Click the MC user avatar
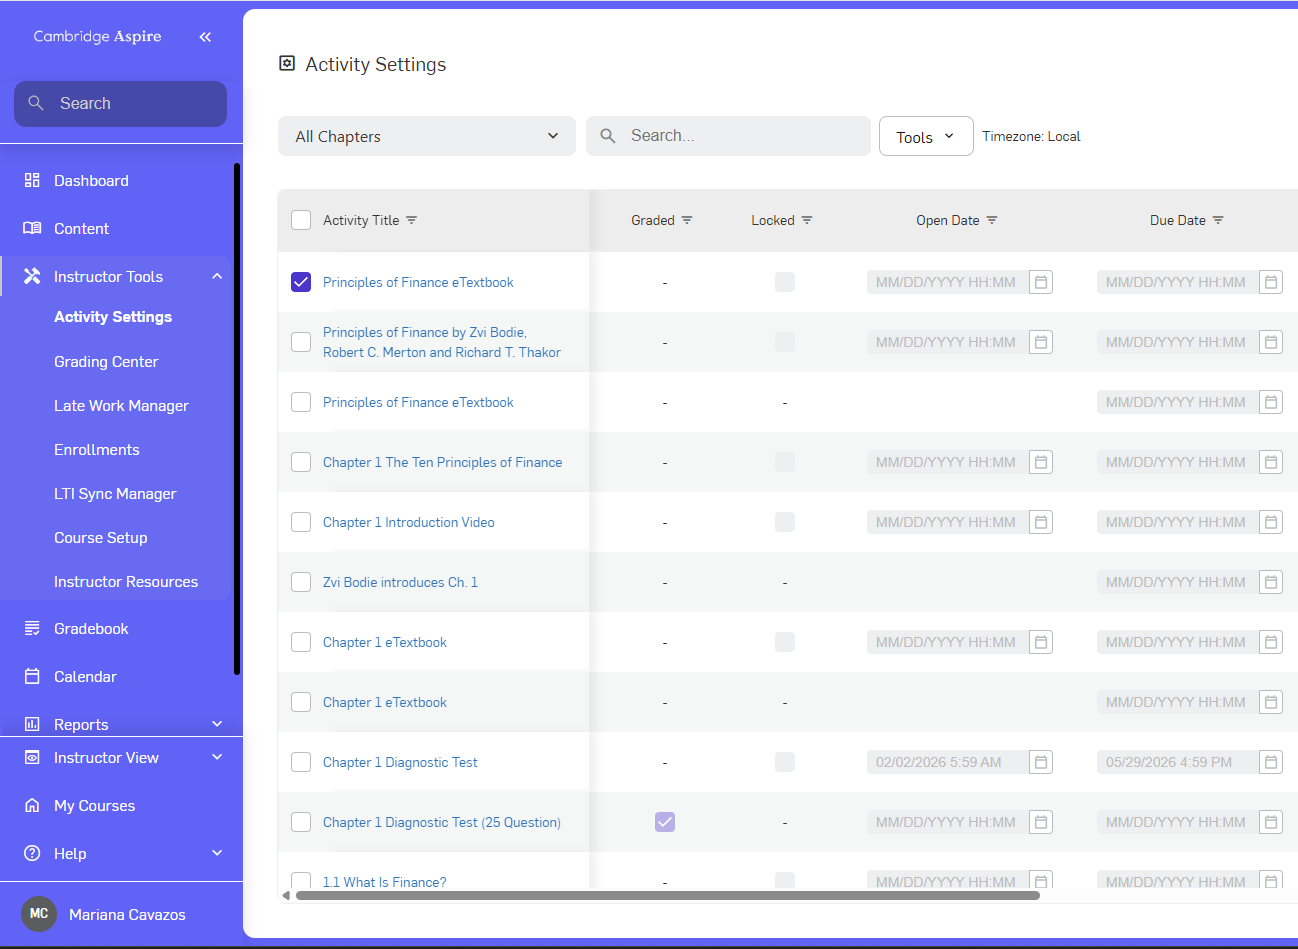 point(39,913)
